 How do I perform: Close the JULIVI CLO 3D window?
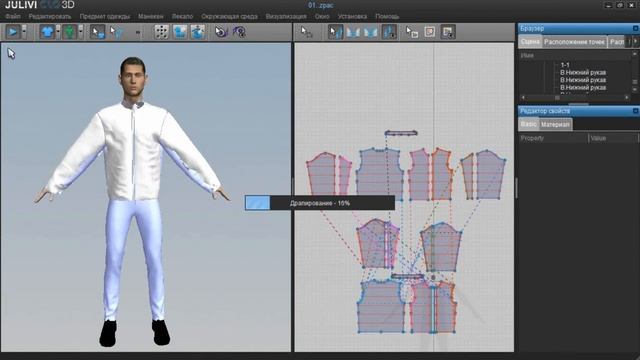[631, 5]
